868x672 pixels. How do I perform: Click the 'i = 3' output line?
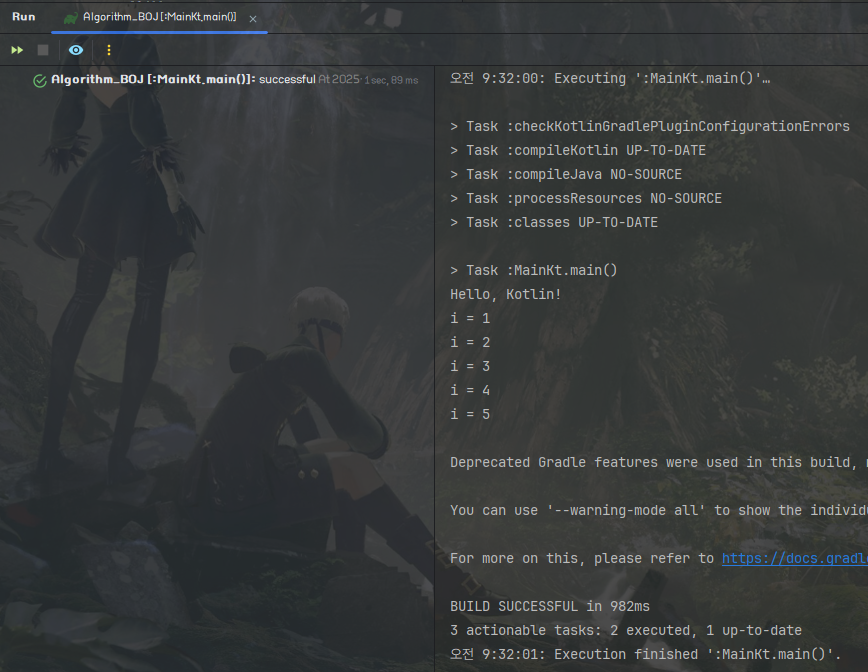tap(470, 366)
